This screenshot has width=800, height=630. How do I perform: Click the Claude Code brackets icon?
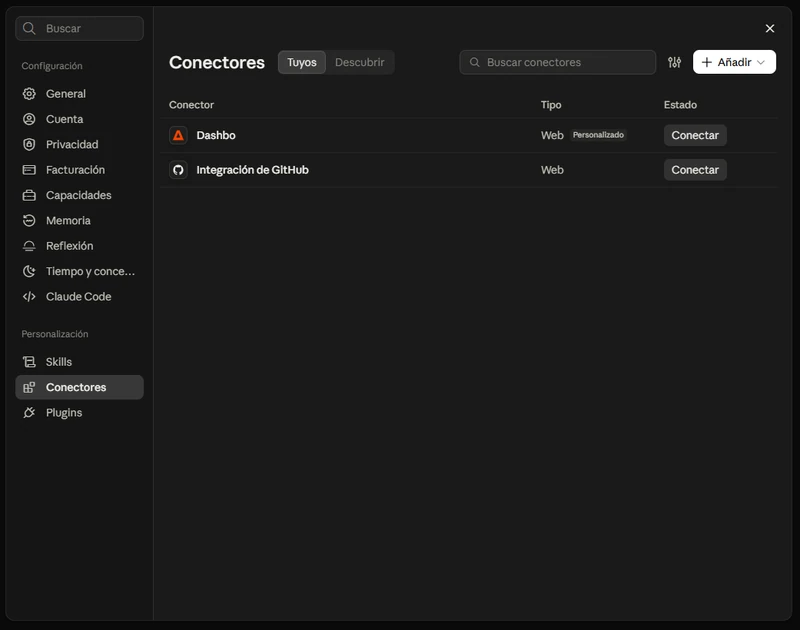pyautogui.click(x=29, y=296)
